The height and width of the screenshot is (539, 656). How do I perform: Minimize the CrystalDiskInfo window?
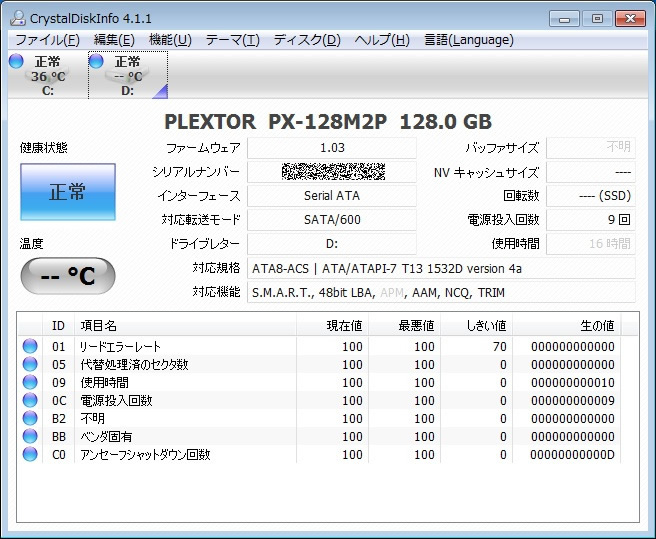pos(564,19)
